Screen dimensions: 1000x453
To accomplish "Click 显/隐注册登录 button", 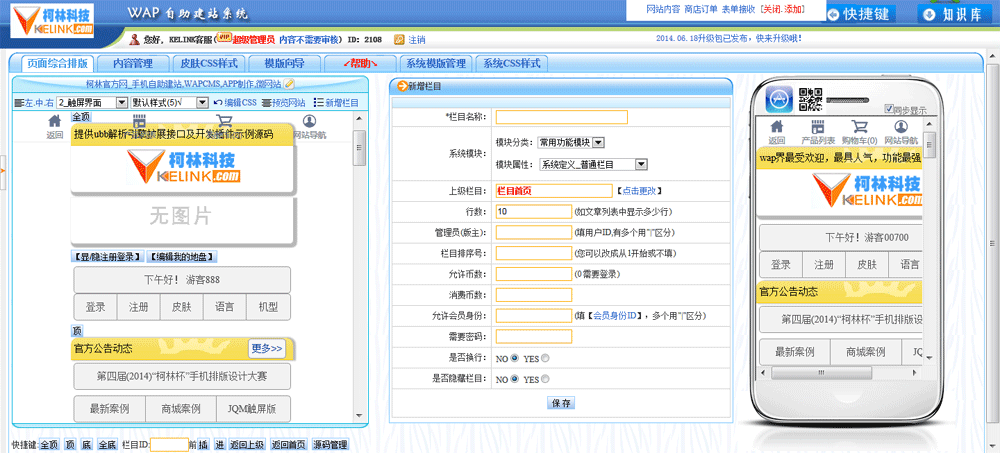I will click(x=107, y=257).
